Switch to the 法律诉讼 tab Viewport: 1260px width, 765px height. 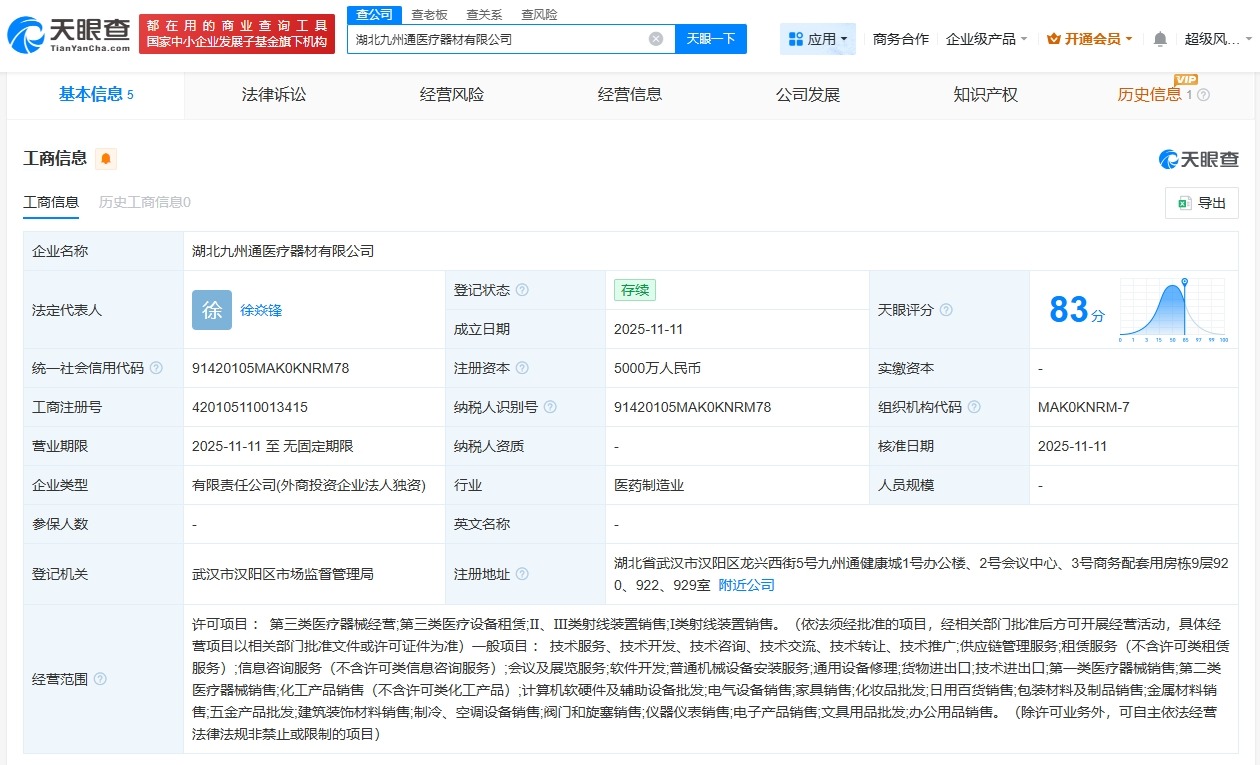(x=273, y=95)
